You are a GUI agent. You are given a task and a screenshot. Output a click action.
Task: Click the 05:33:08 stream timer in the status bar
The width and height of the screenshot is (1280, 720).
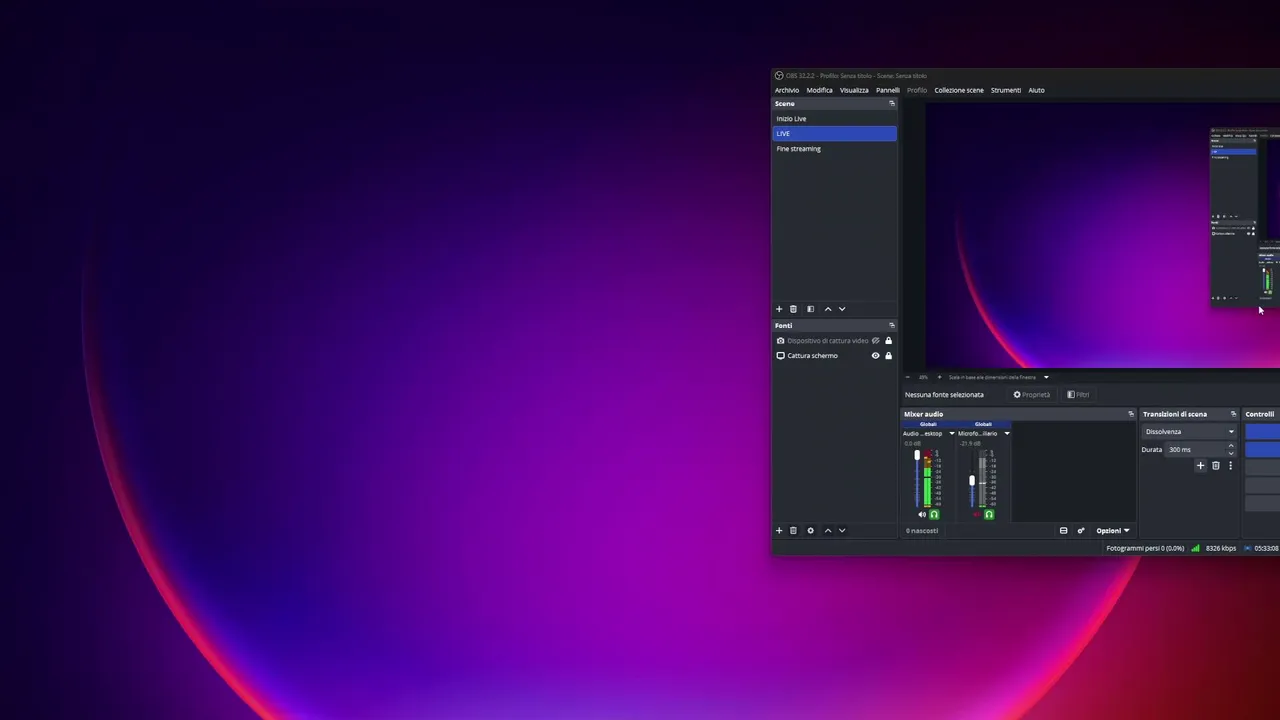[1266, 548]
